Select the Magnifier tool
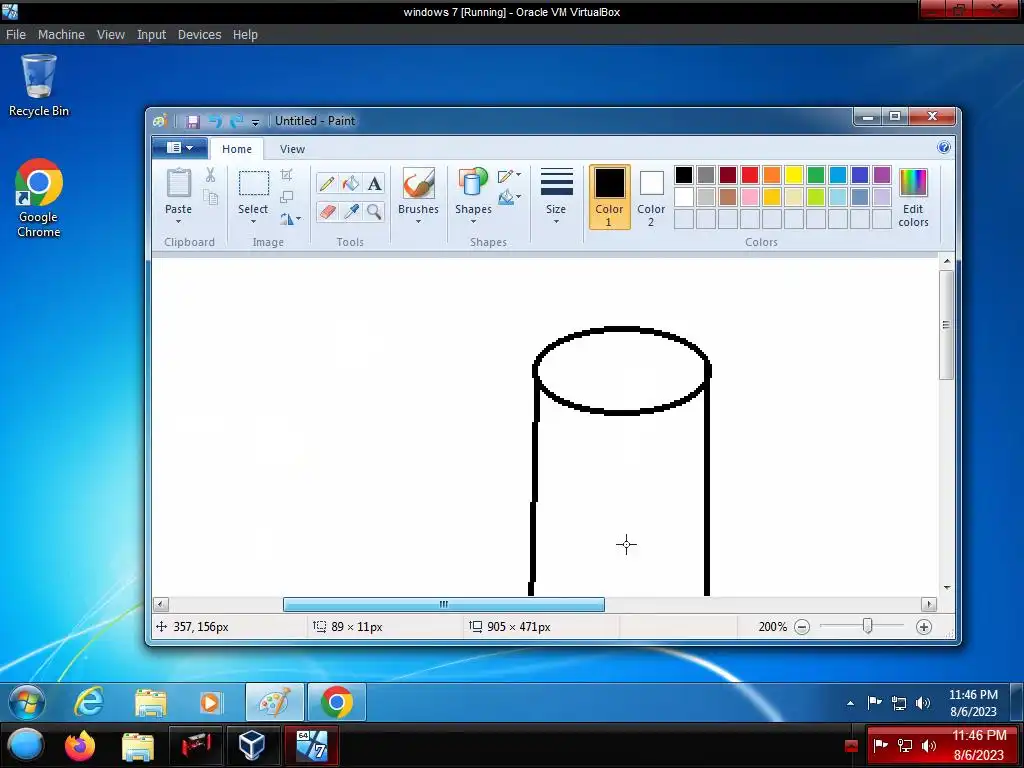 click(374, 212)
